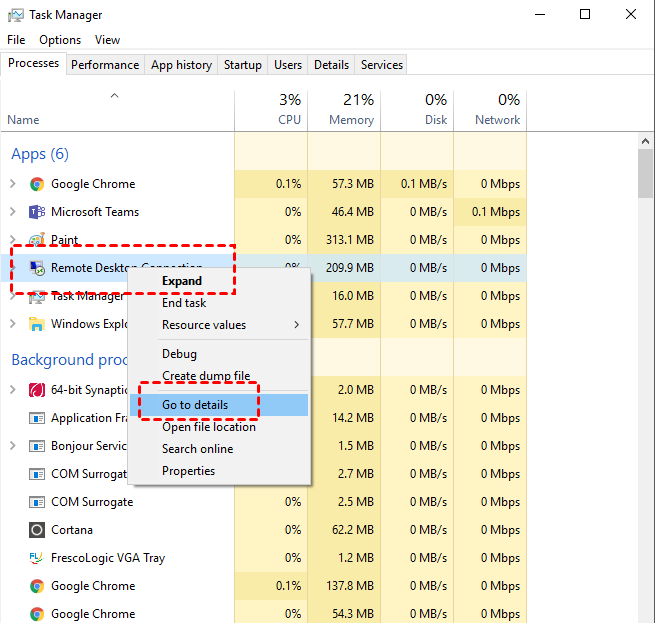Viewport: 655px width, 623px height.
Task: Click the Paint app icon
Action: [x=37, y=240]
